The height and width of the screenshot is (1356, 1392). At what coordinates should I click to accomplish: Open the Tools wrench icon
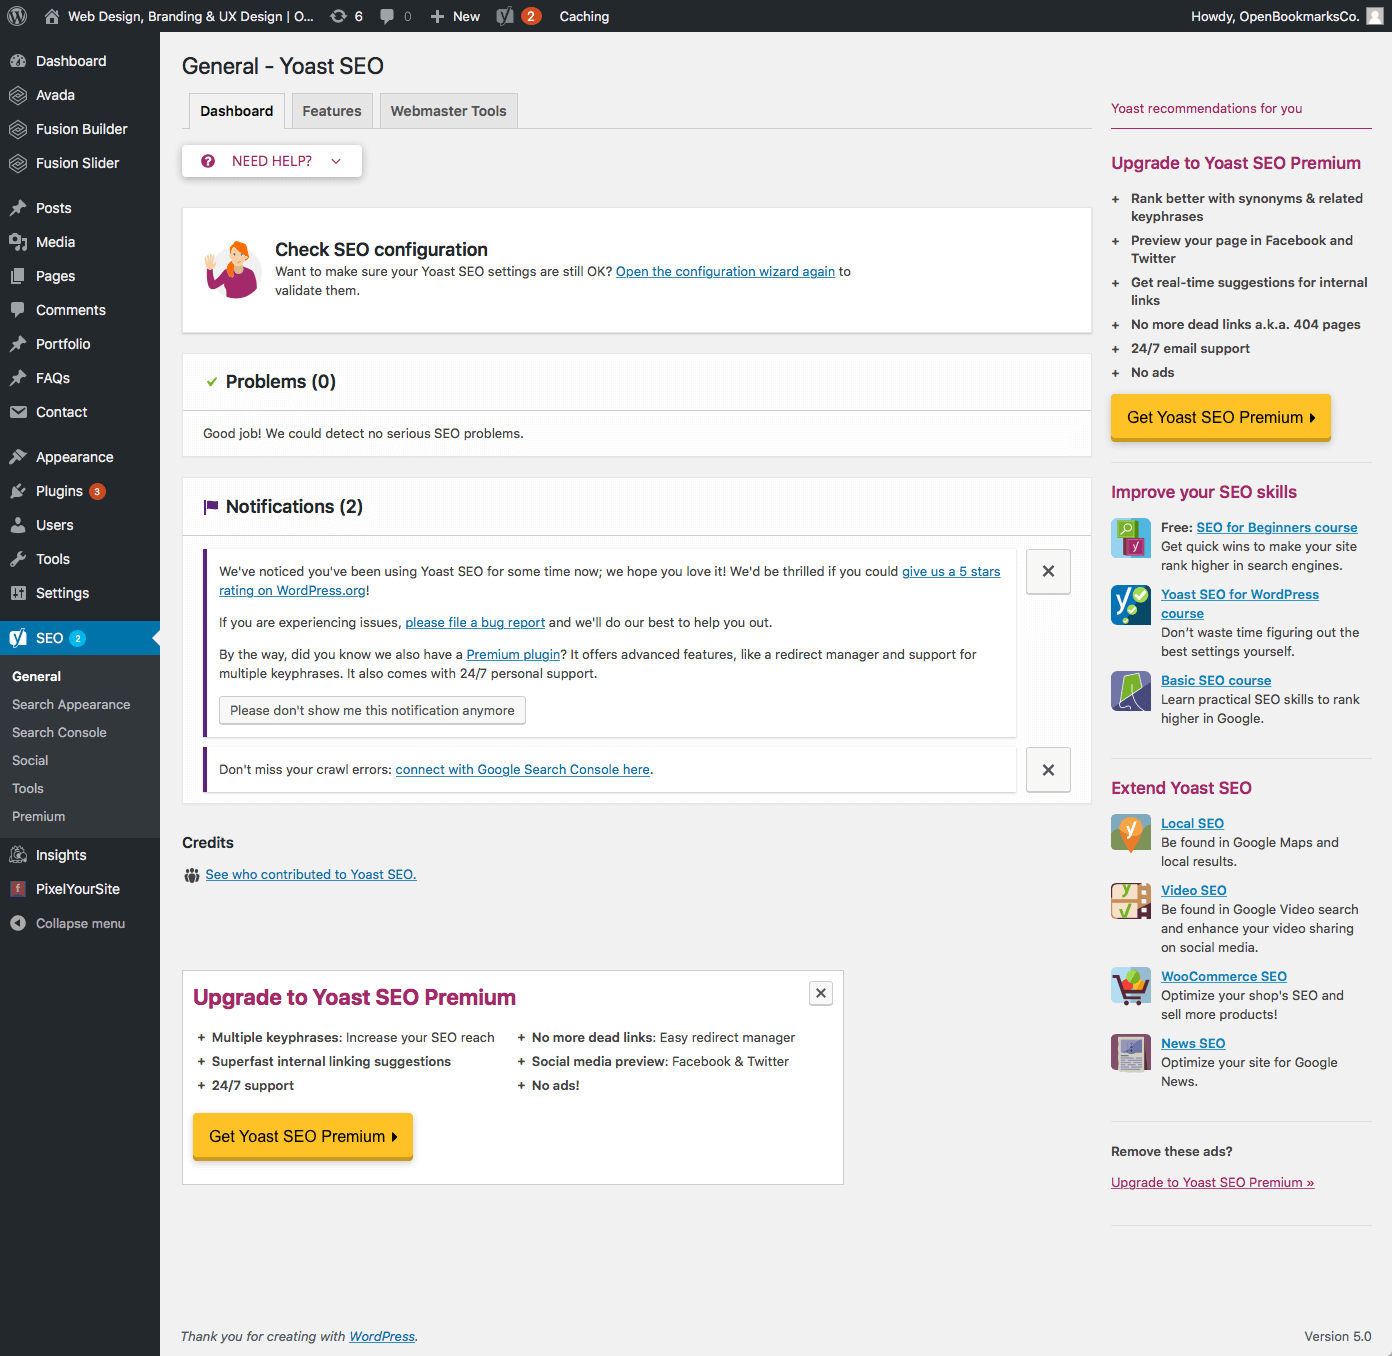tap(18, 559)
